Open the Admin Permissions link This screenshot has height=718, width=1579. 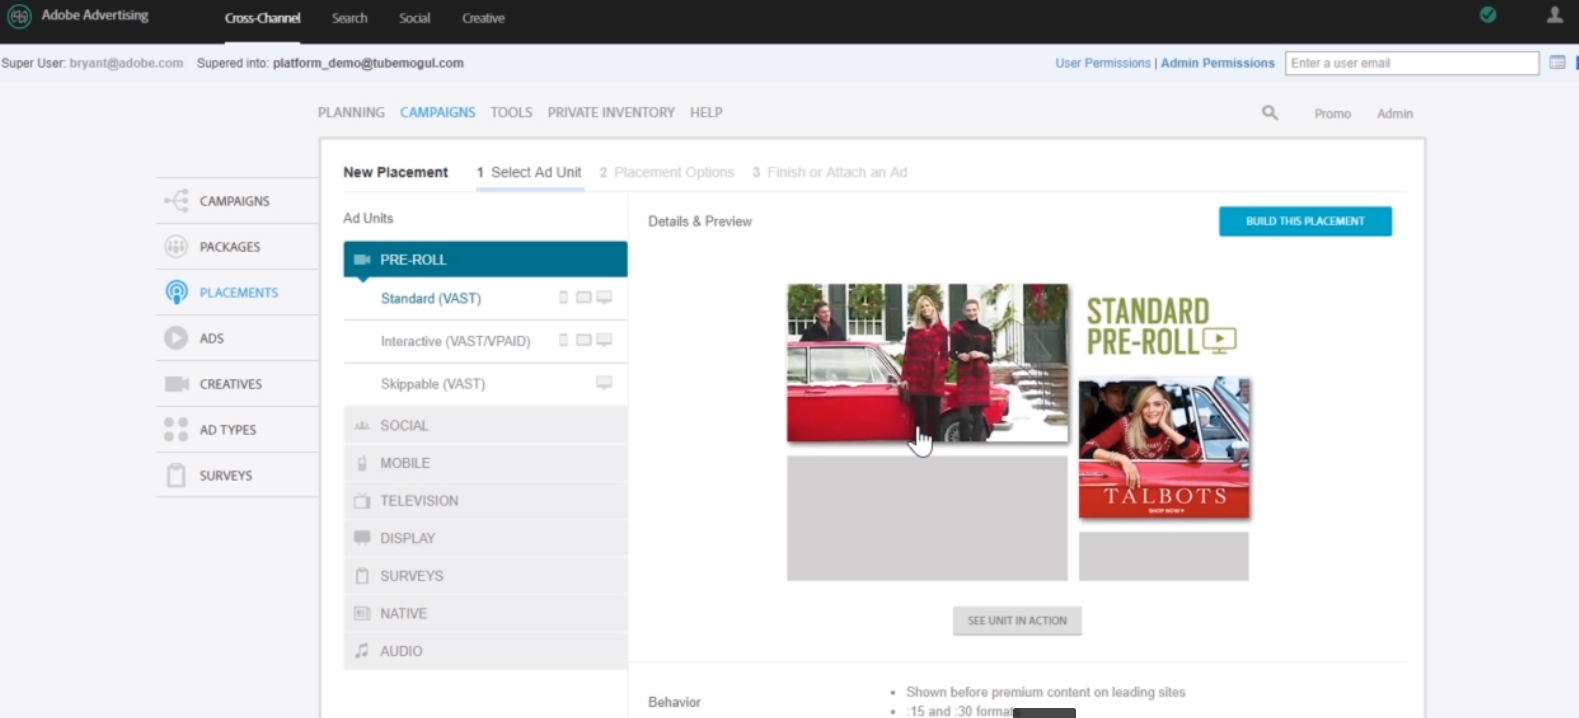tap(1218, 63)
